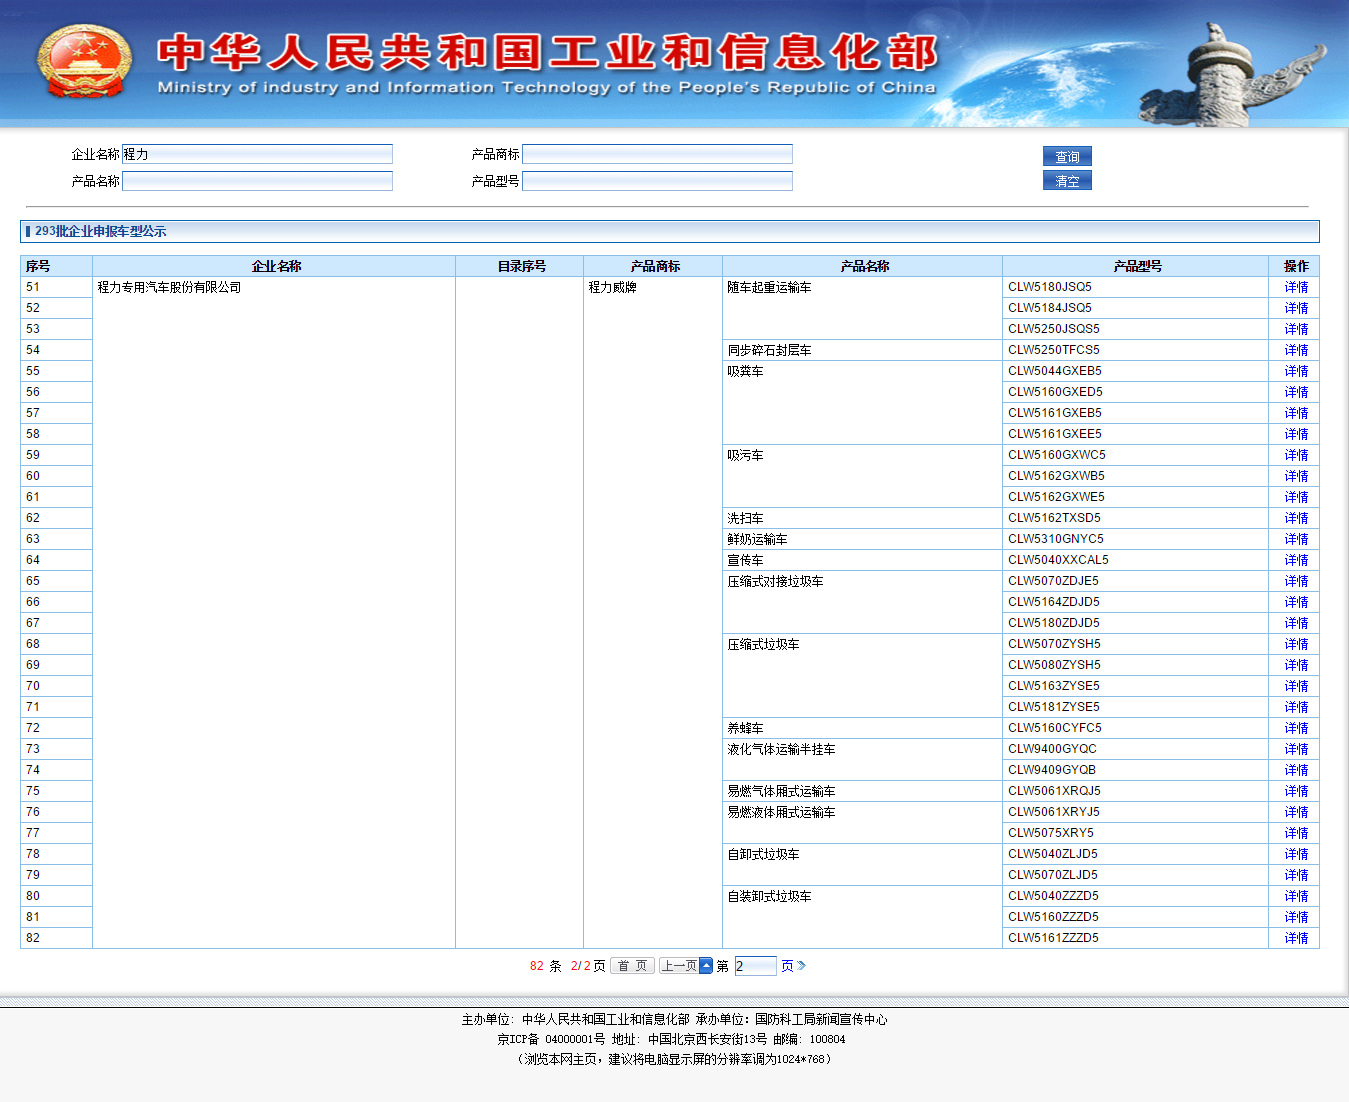
Task: Open 详情 for CLW5070ZLJD5
Action: pyautogui.click(x=1296, y=875)
